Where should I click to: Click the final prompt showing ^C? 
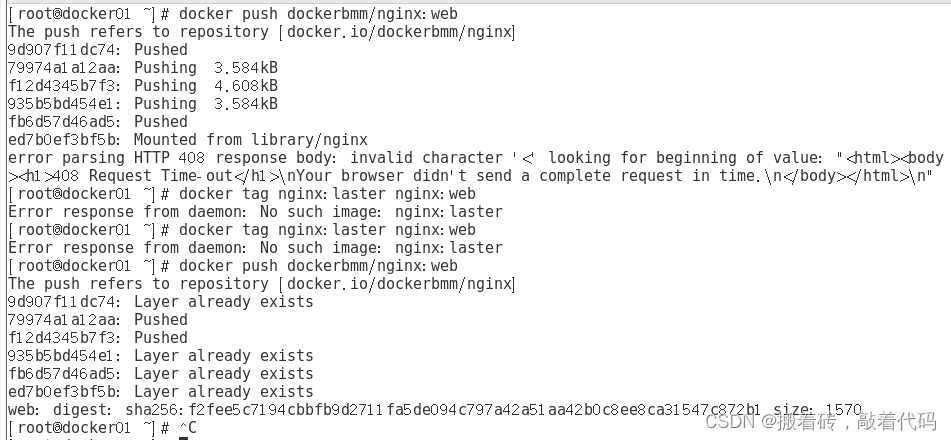[102, 427]
